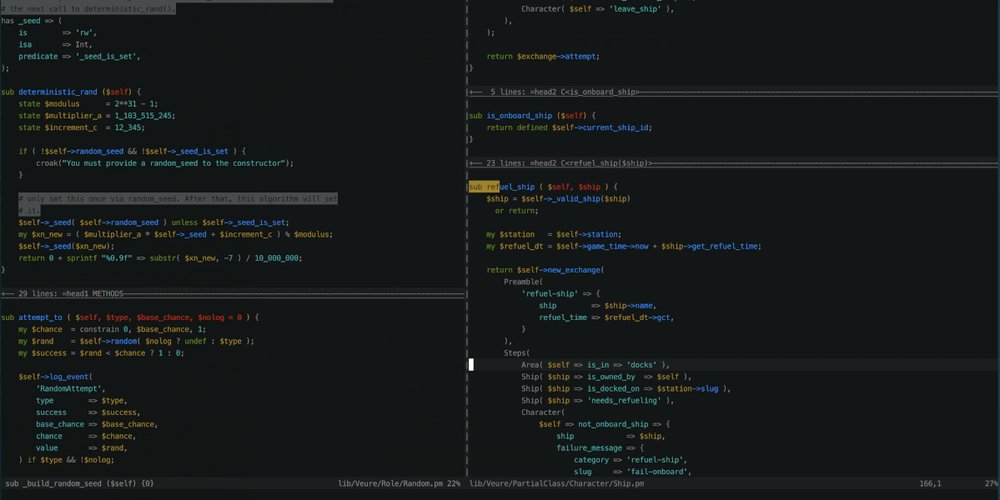
Task: Click the 'state $modulus = 2**31 - 1;' line
Action: click(x=89, y=104)
